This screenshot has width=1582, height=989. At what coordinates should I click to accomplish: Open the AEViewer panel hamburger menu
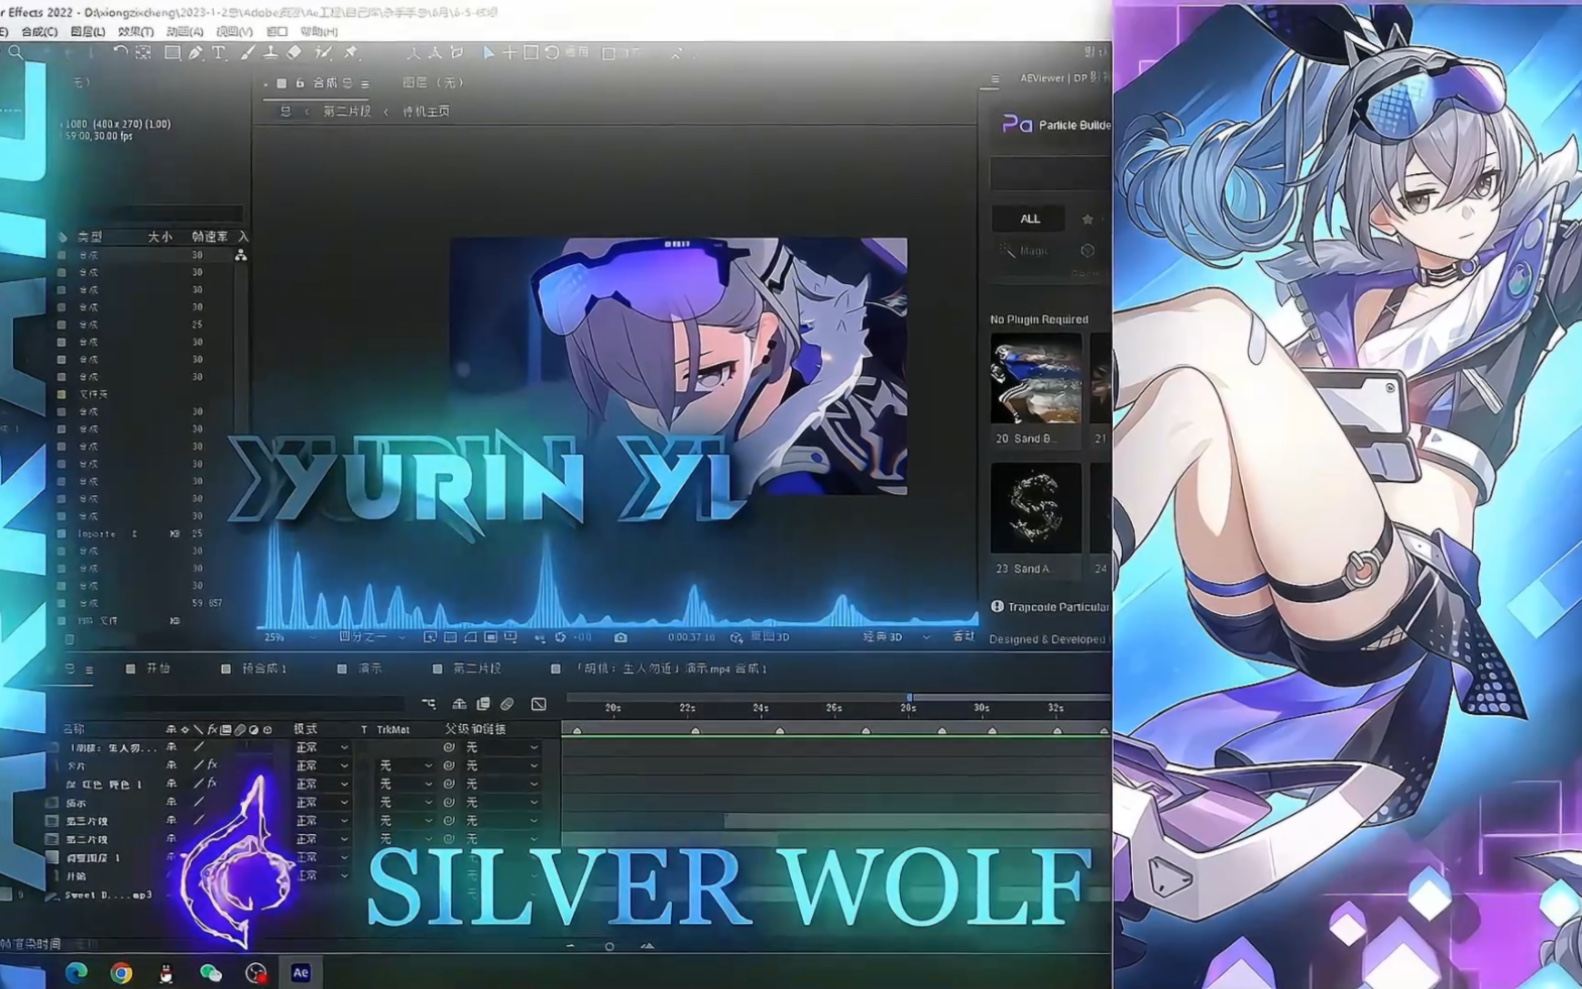[x=995, y=79]
